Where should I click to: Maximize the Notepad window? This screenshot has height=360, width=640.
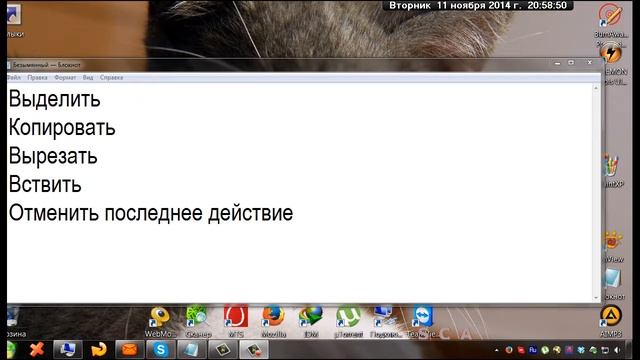coord(571,63)
